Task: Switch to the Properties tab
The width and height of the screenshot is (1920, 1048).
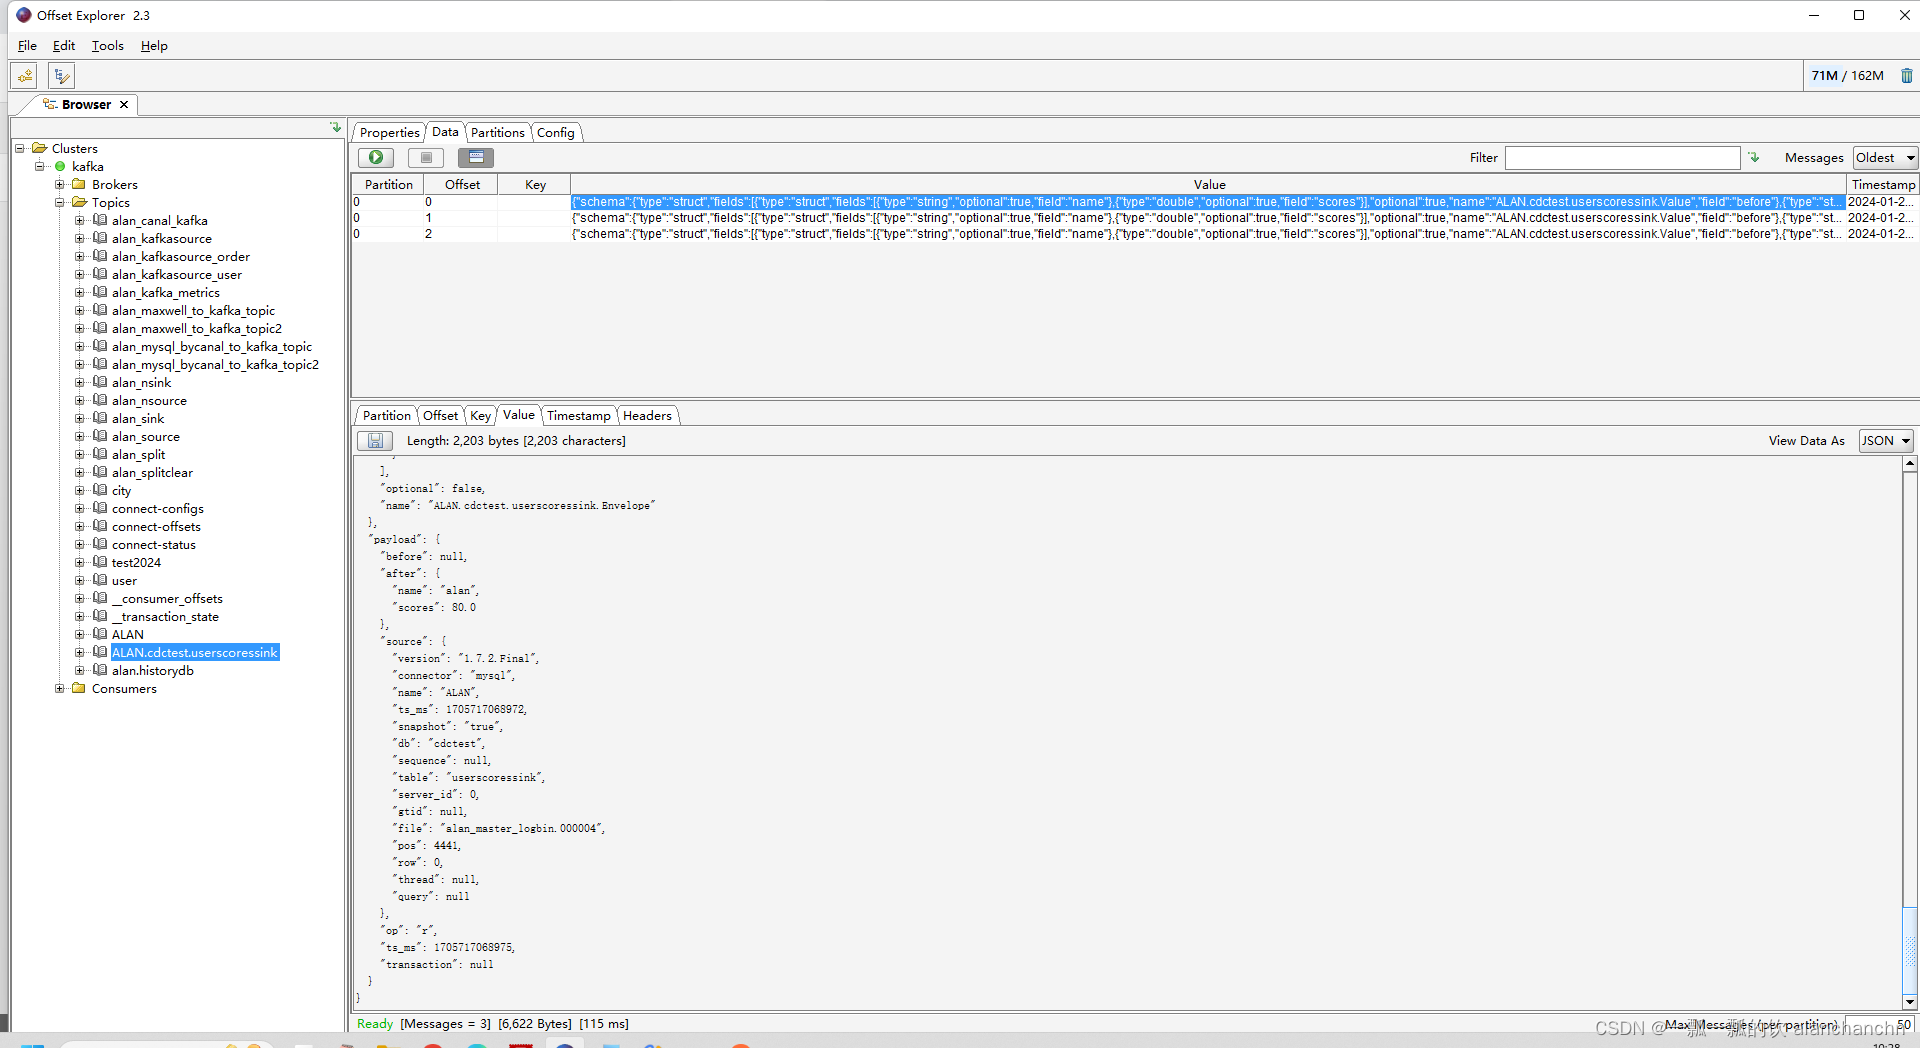Action: coord(389,133)
